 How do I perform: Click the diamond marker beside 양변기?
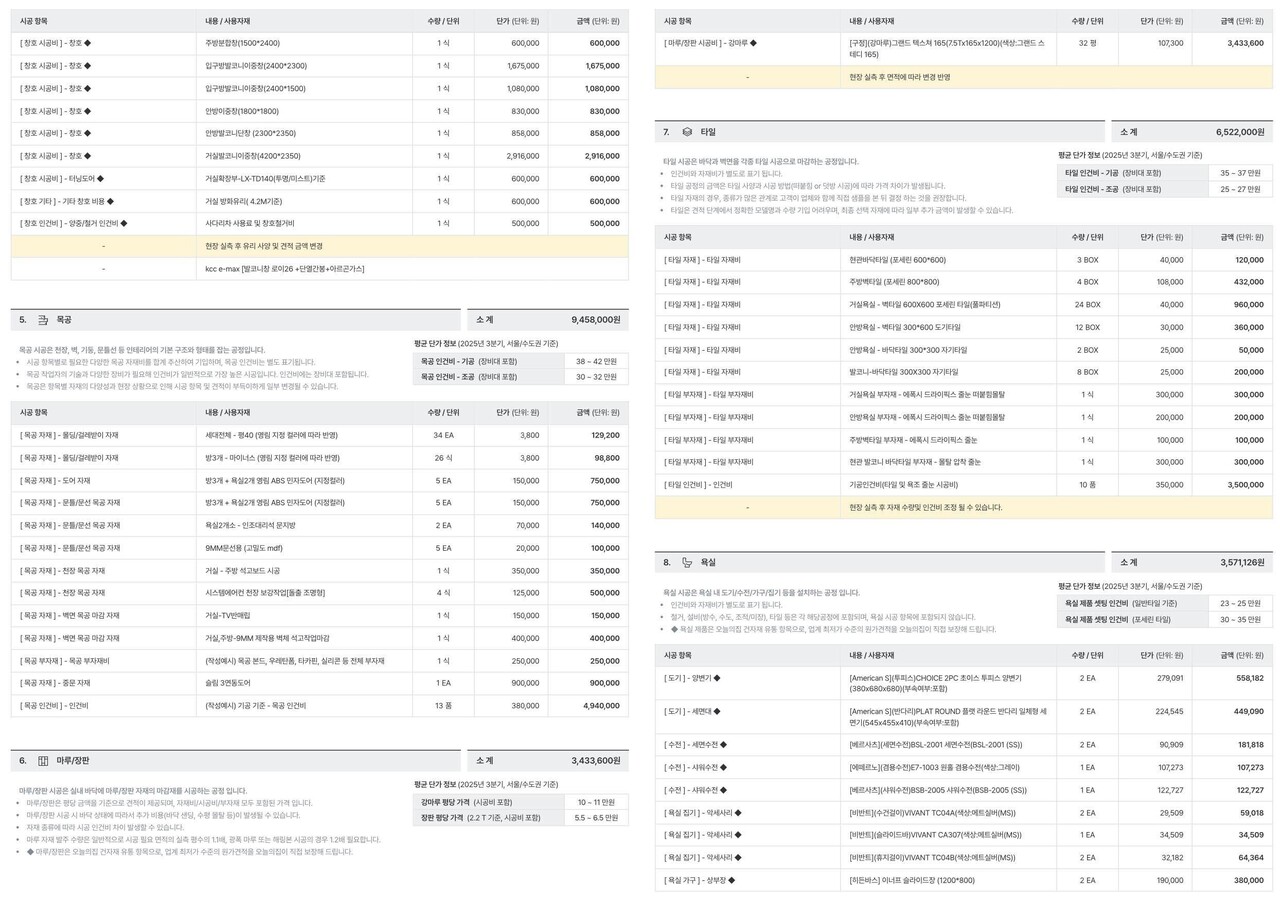coord(718,678)
